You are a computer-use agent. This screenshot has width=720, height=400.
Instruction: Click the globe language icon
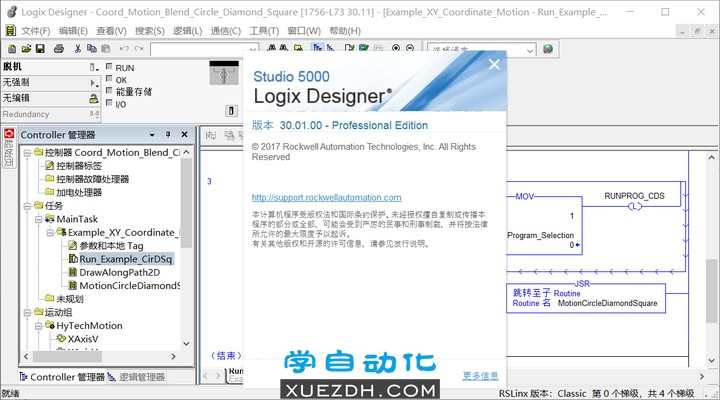point(547,49)
